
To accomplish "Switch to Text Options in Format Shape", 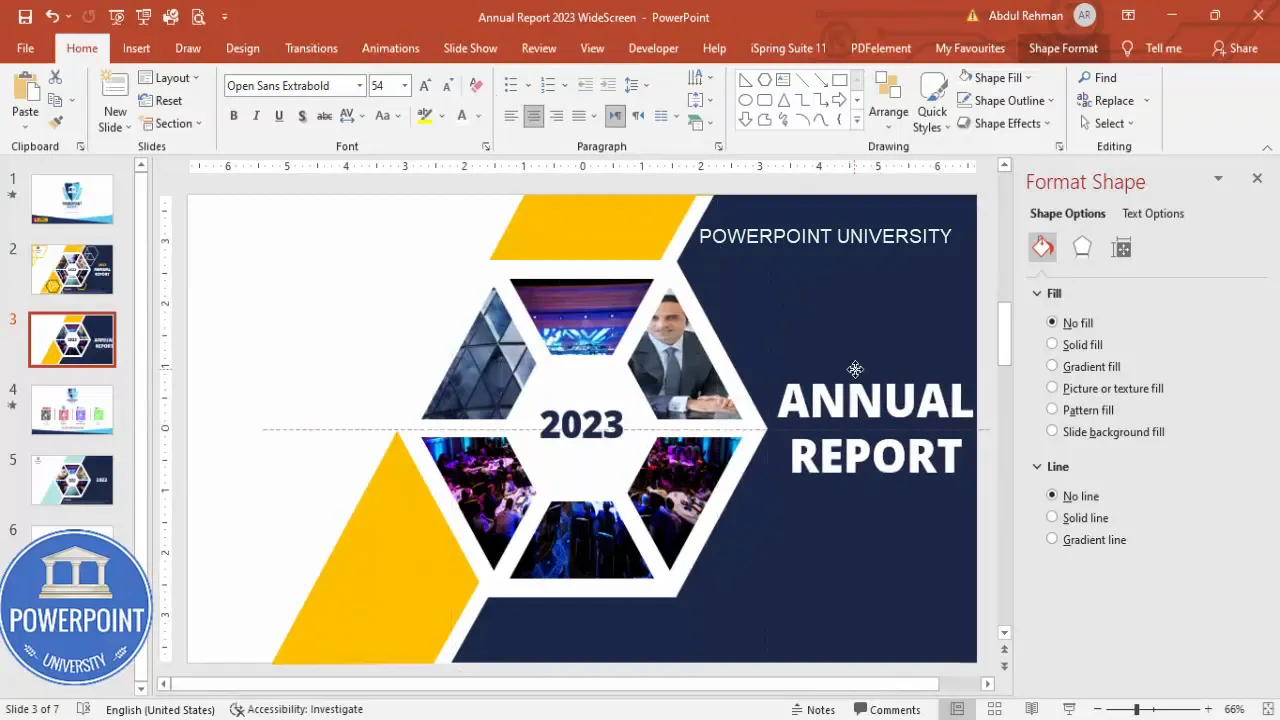I will pyautogui.click(x=1153, y=213).
